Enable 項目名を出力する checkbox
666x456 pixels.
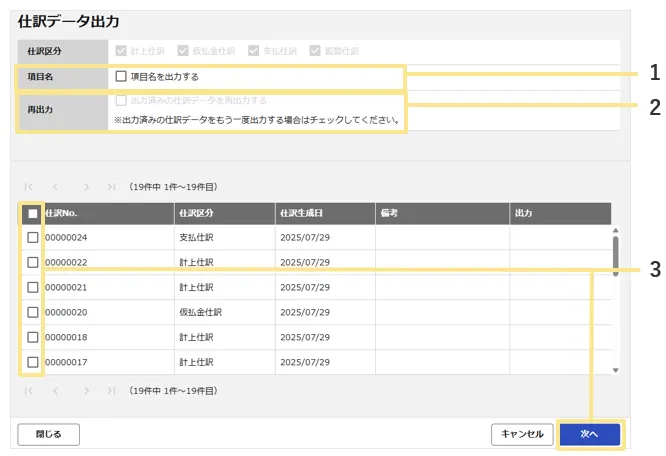click(121, 76)
